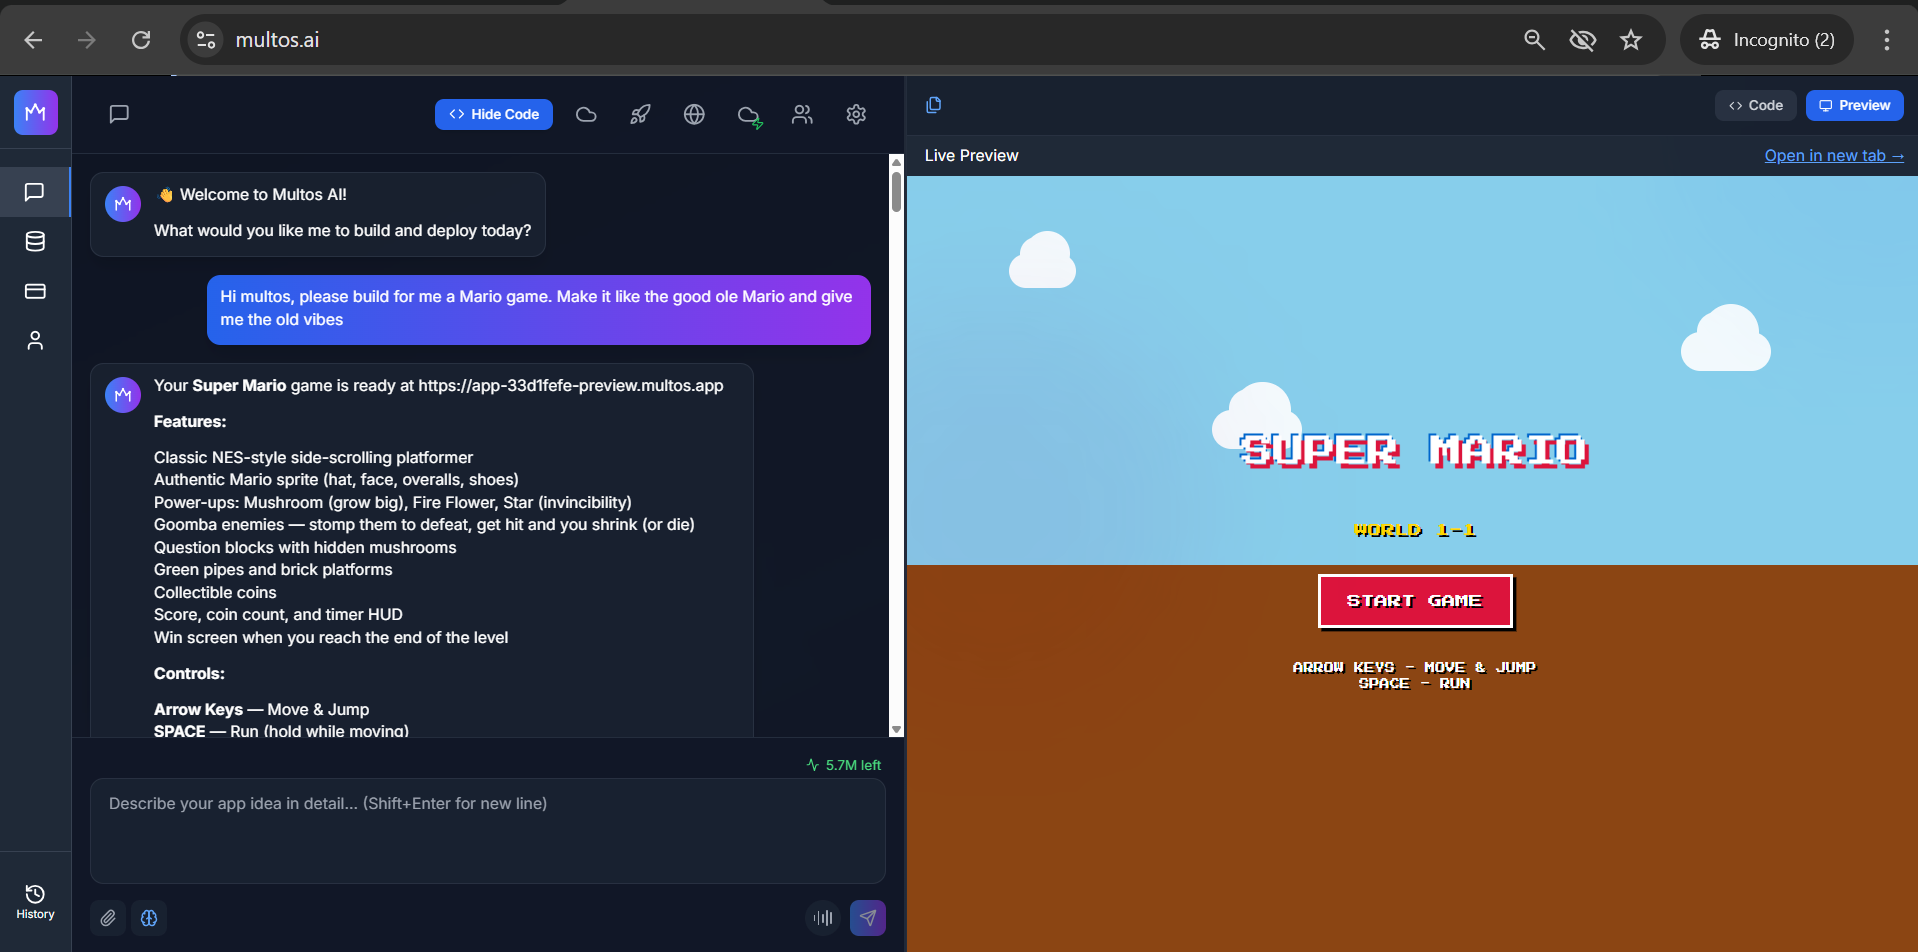The height and width of the screenshot is (952, 1918).
Task: Click the cloud with lightning bolt icon
Action: [749, 116]
